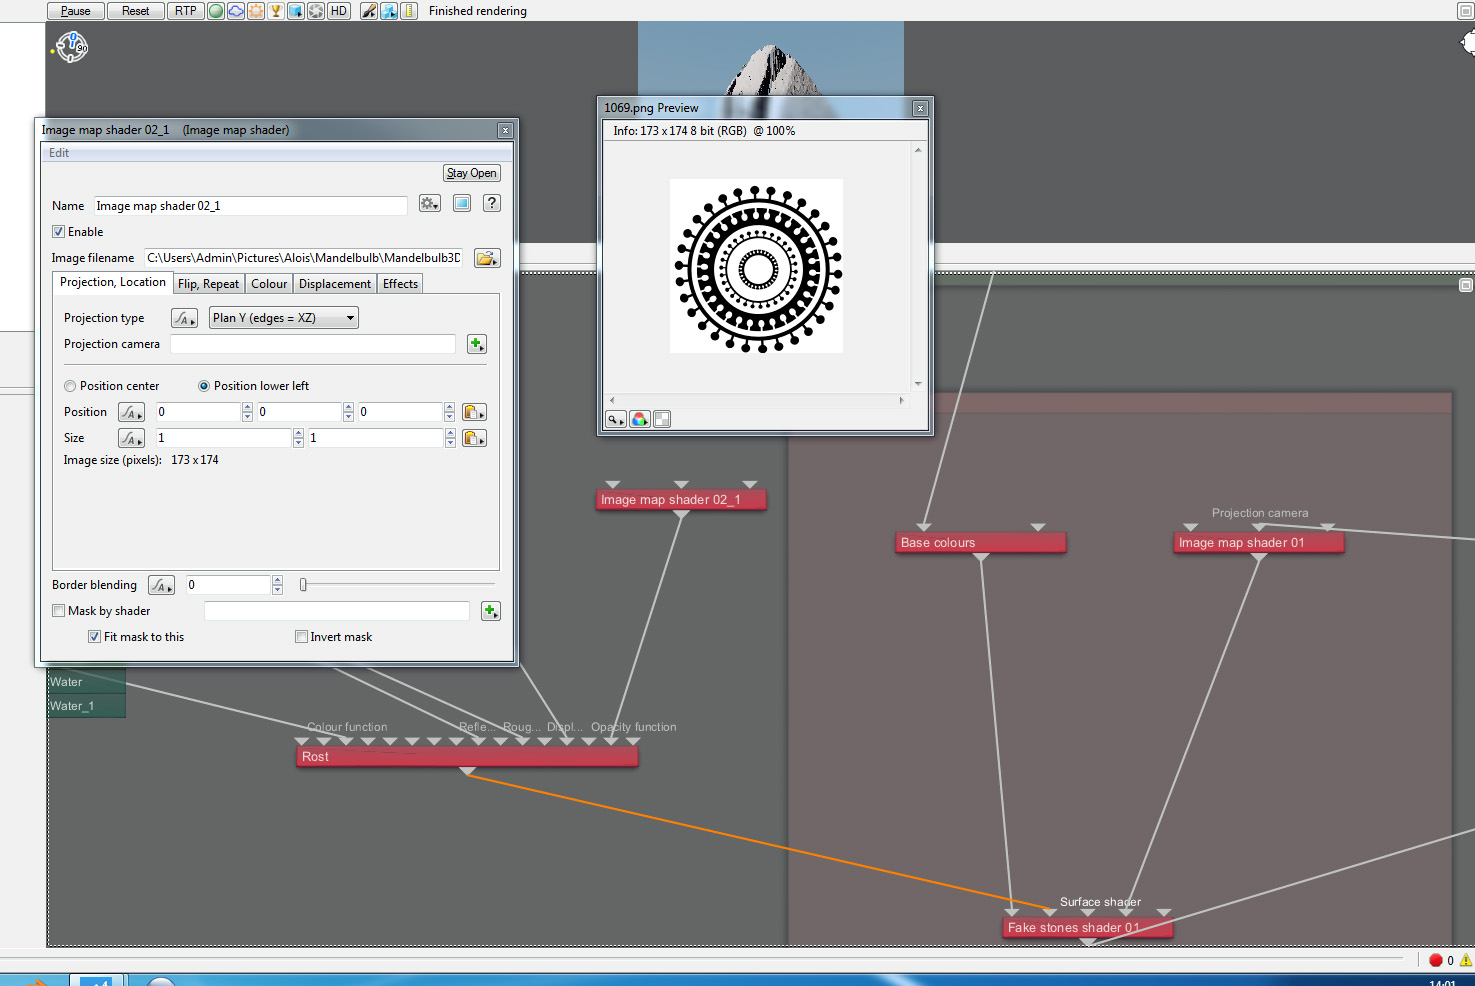Viewport: 1475px width, 986px height.
Task: Click the blue preview square icon beside Name
Action: [462, 203]
